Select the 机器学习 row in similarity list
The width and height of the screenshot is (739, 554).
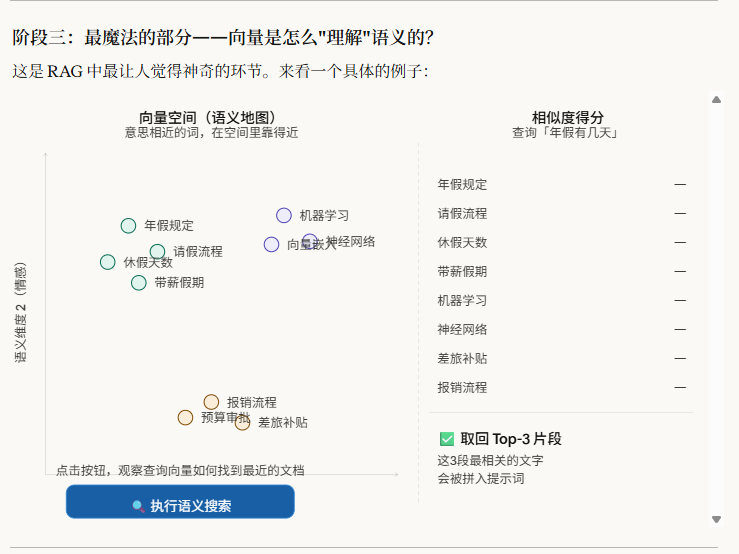point(560,301)
